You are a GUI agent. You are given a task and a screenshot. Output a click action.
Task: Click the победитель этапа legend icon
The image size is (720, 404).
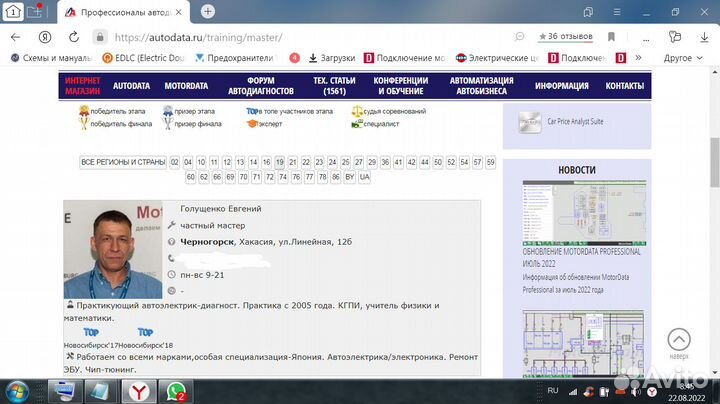coord(84,111)
